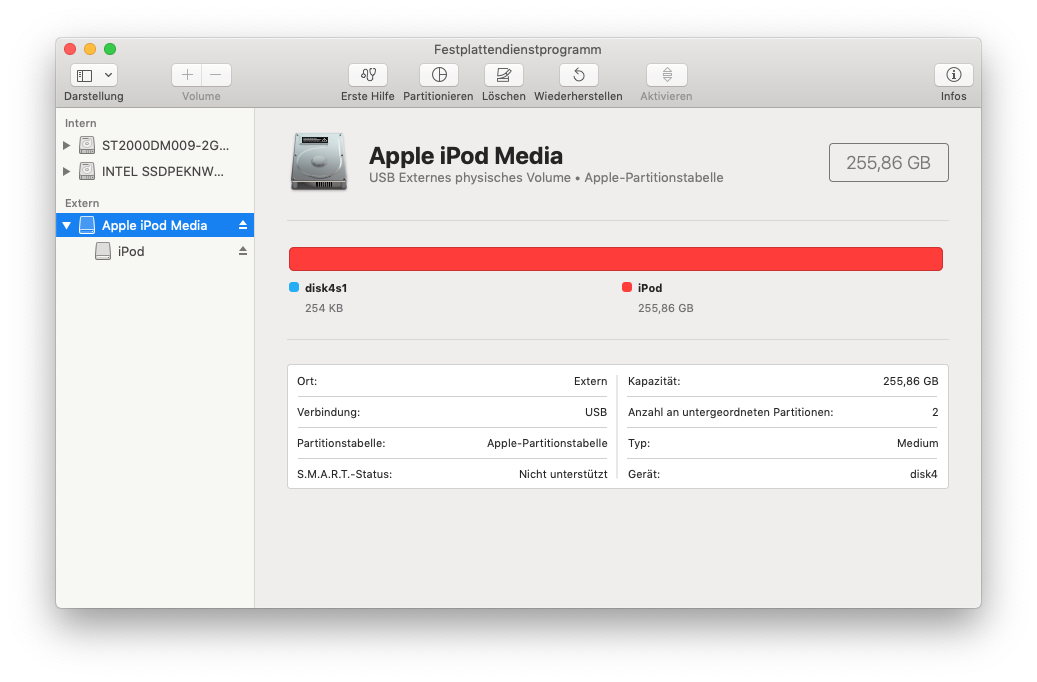Image resolution: width=1037 pixels, height=682 pixels.
Task: Click the Erste Hilfe label
Action: [x=368, y=96]
